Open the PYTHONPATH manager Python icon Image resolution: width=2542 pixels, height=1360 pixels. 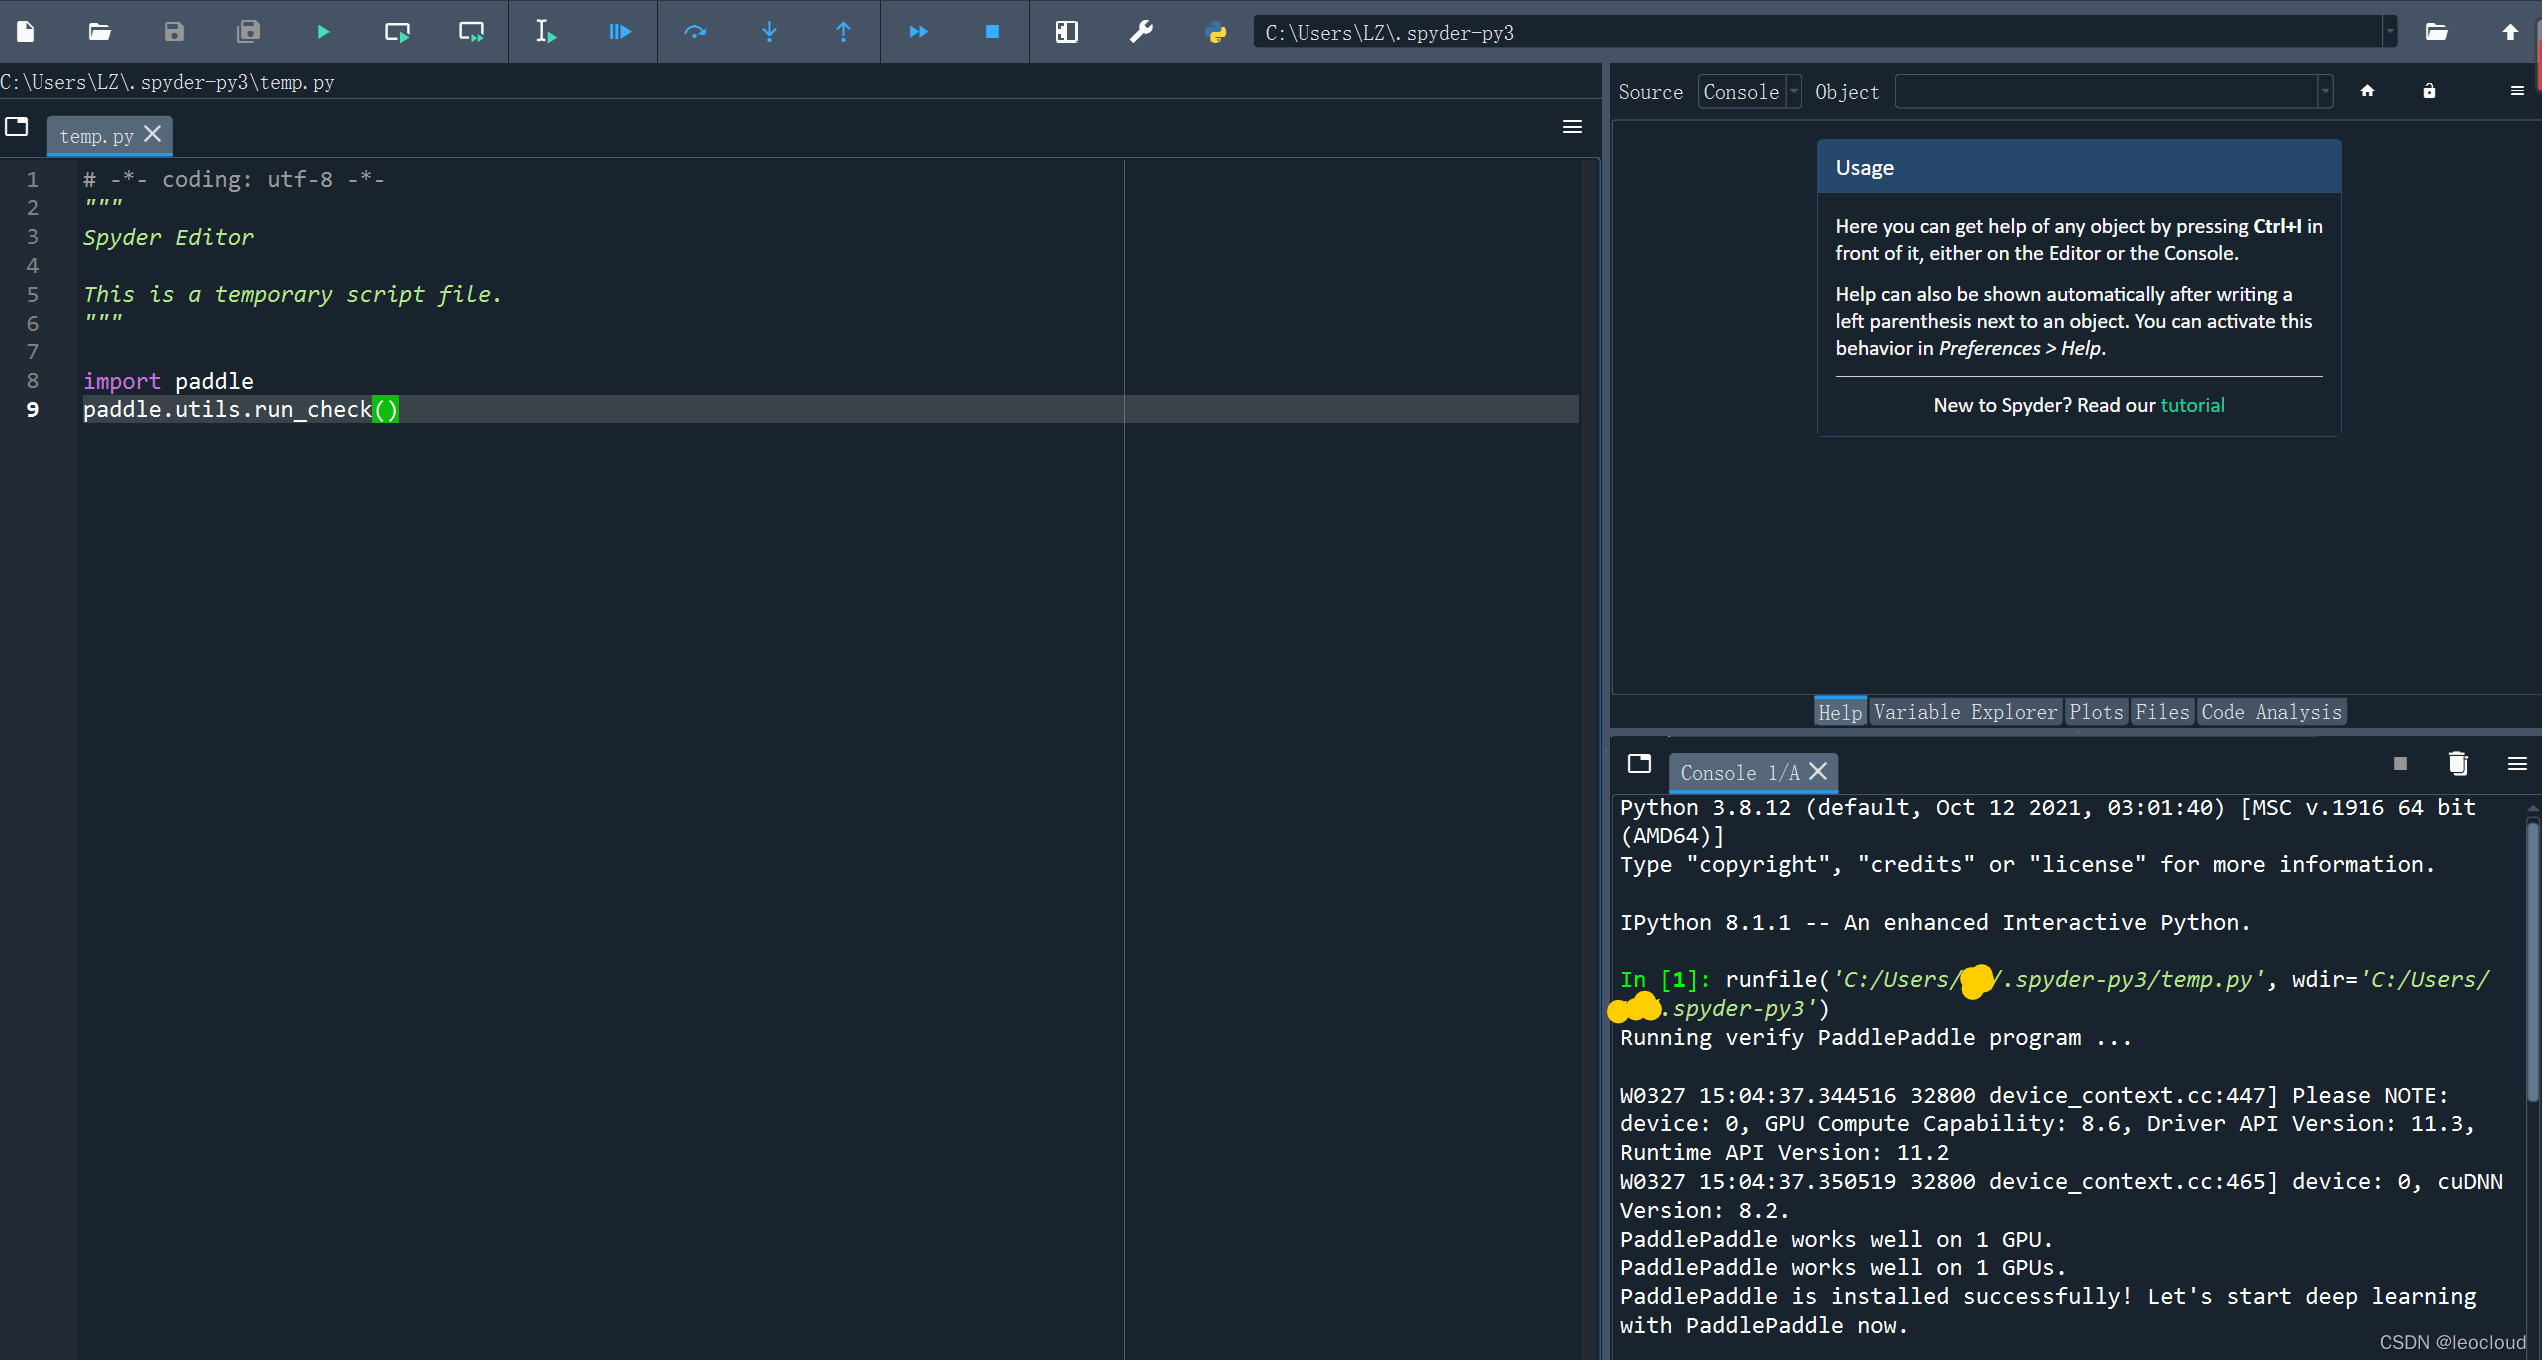[1216, 32]
